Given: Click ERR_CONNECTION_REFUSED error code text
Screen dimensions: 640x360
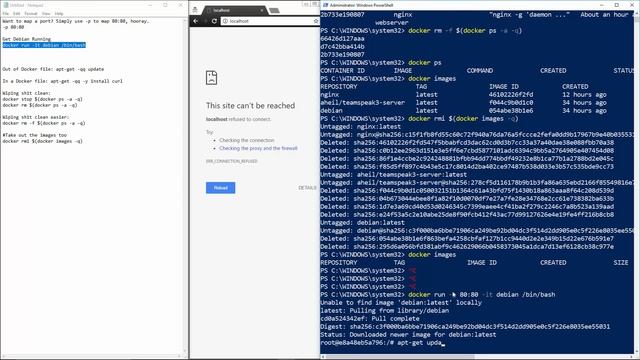Looking at the screenshot, I should click(x=231, y=161).
